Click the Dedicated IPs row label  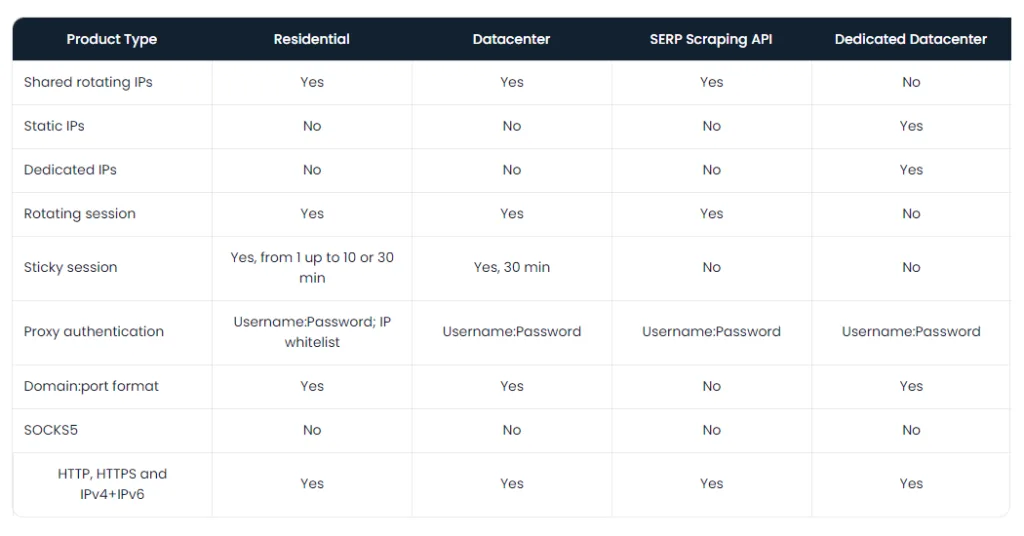pyautogui.click(x=70, y=170)
